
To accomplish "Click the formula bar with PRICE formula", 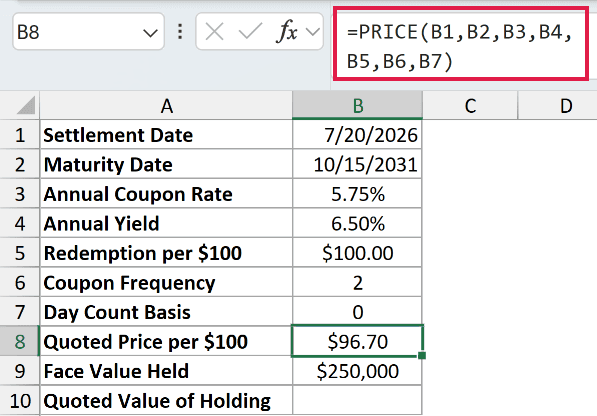I will (x=461, y=44).
